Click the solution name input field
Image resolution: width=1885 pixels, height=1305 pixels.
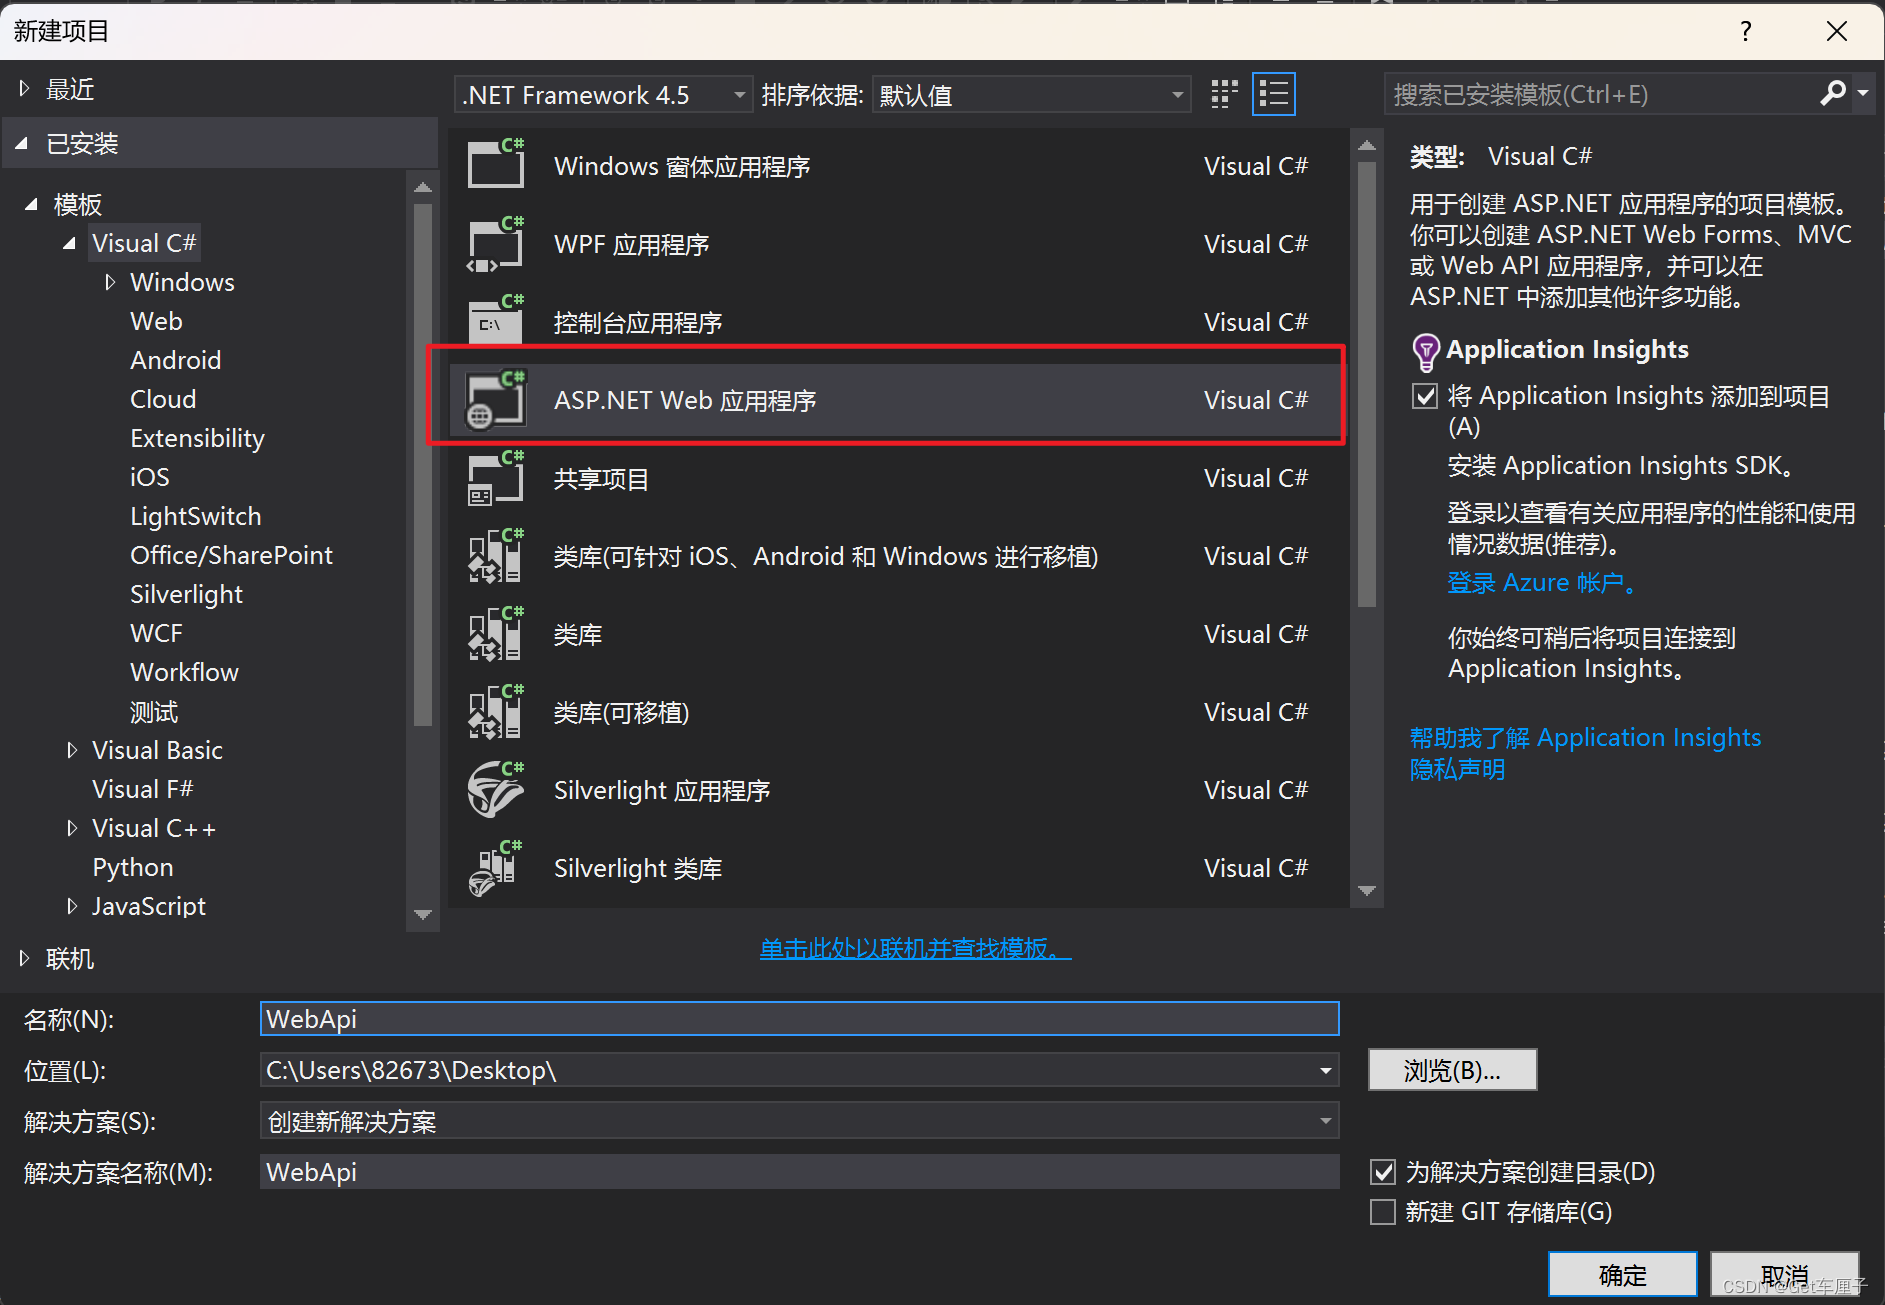799,1171
